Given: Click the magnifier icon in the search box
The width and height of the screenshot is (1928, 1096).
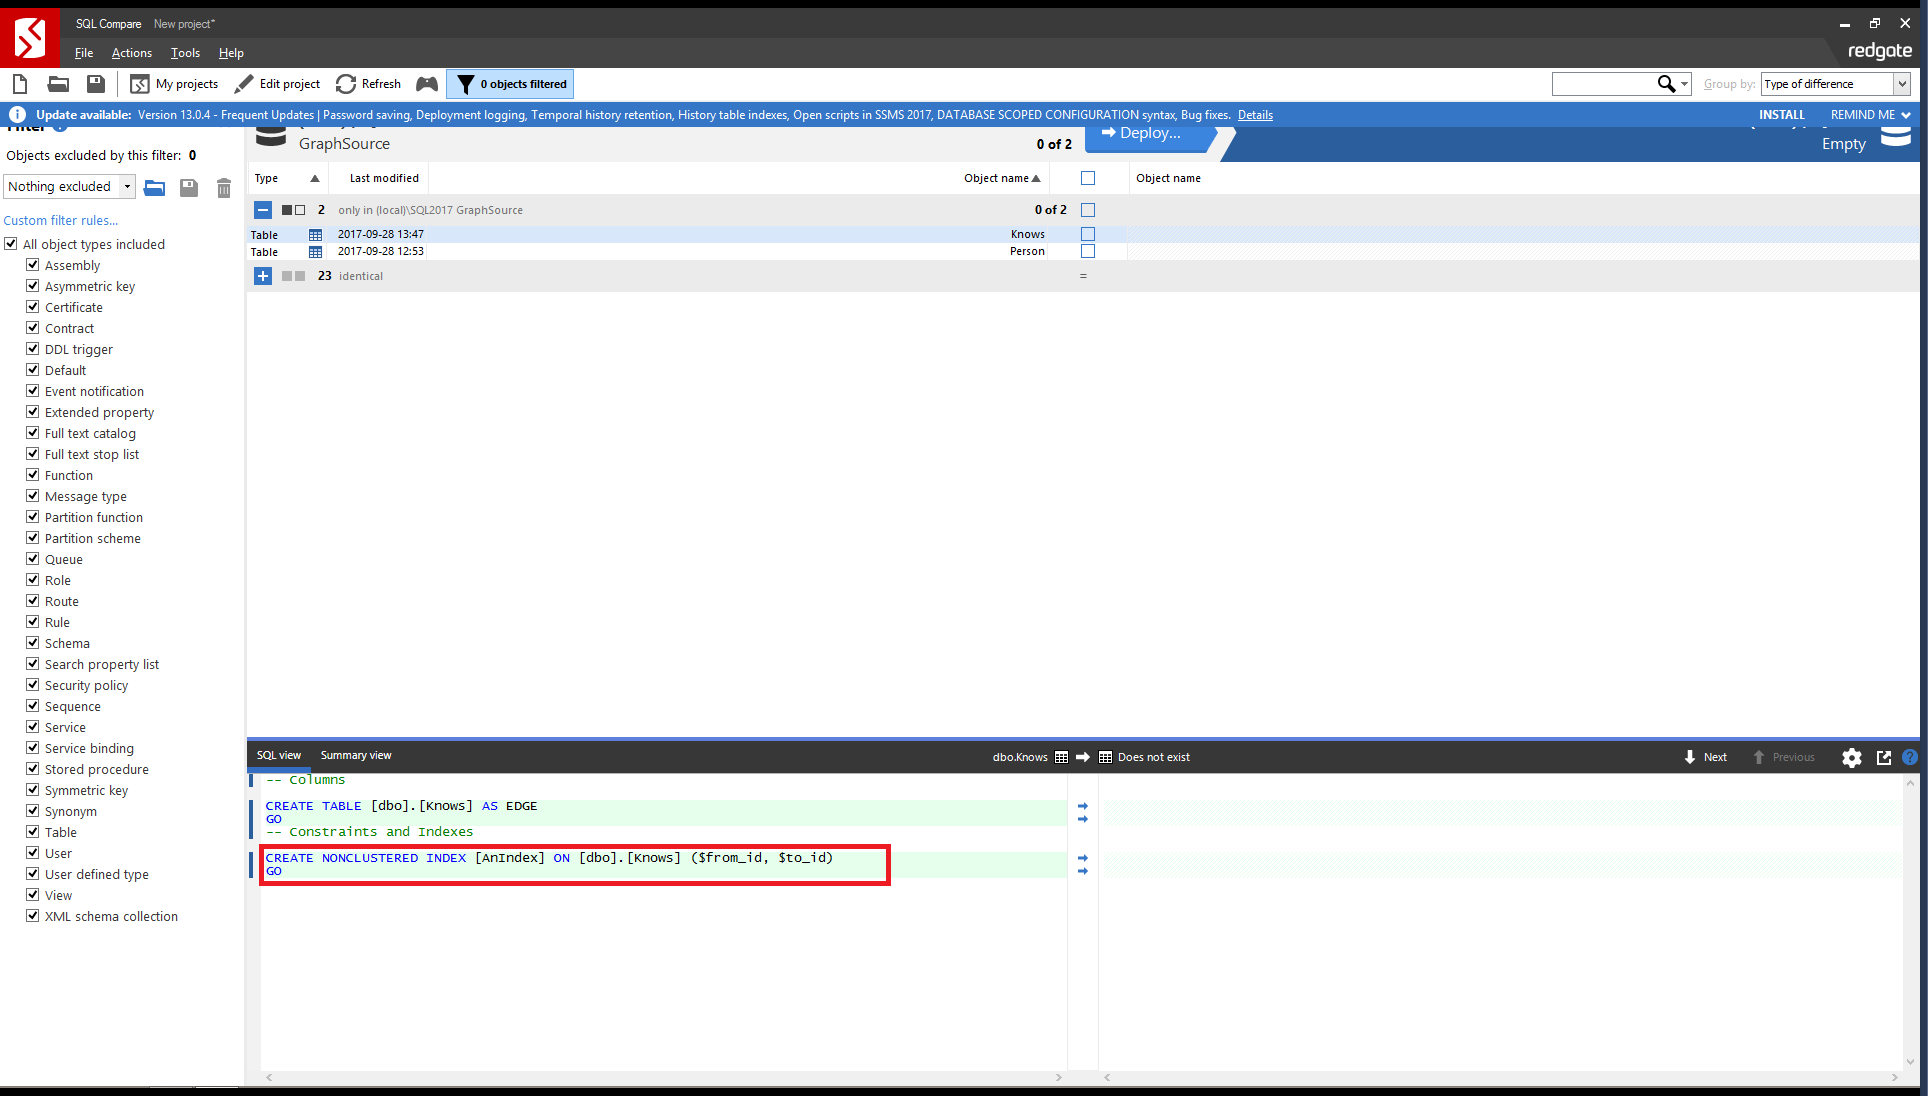Looking at the screenshot, I should click(x=1666, y=84).
